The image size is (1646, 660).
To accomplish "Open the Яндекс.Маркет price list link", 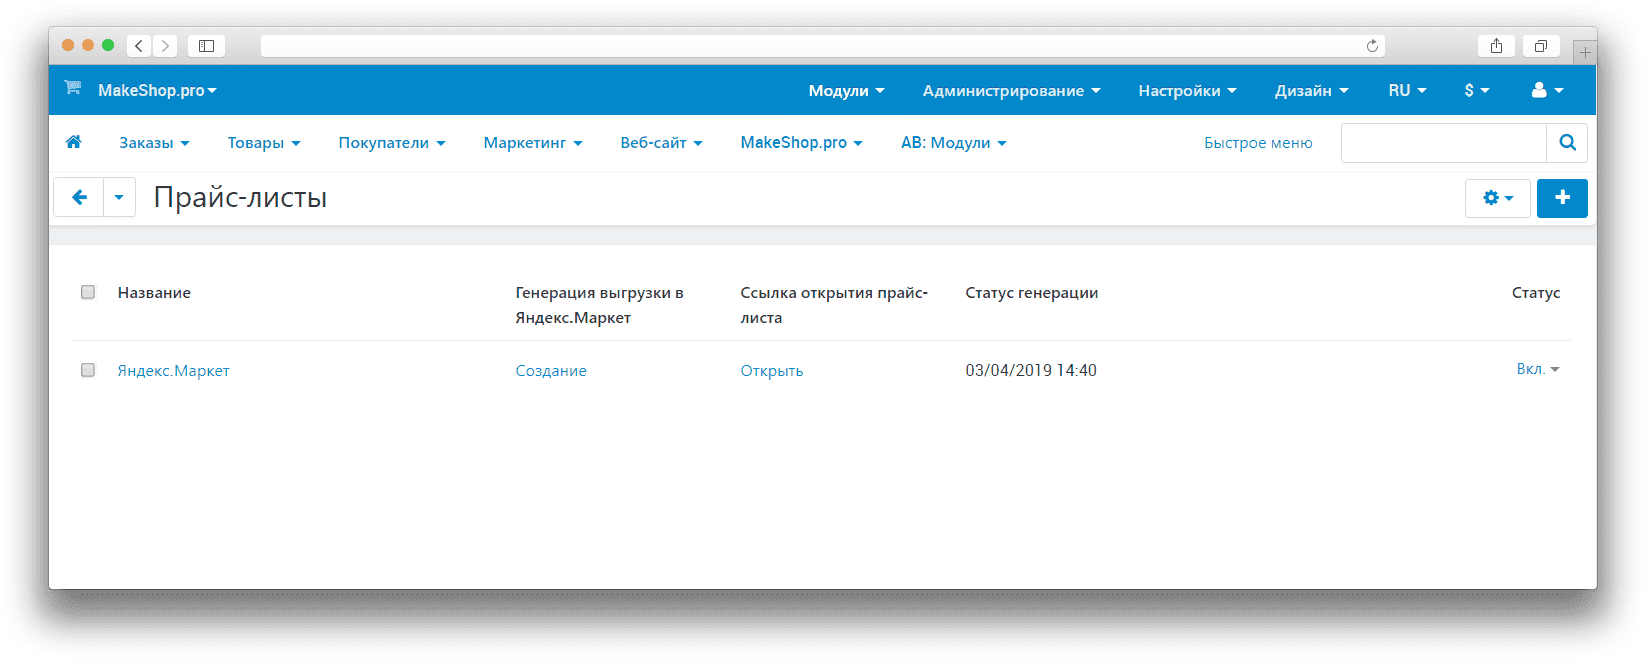I will [173, 370].
